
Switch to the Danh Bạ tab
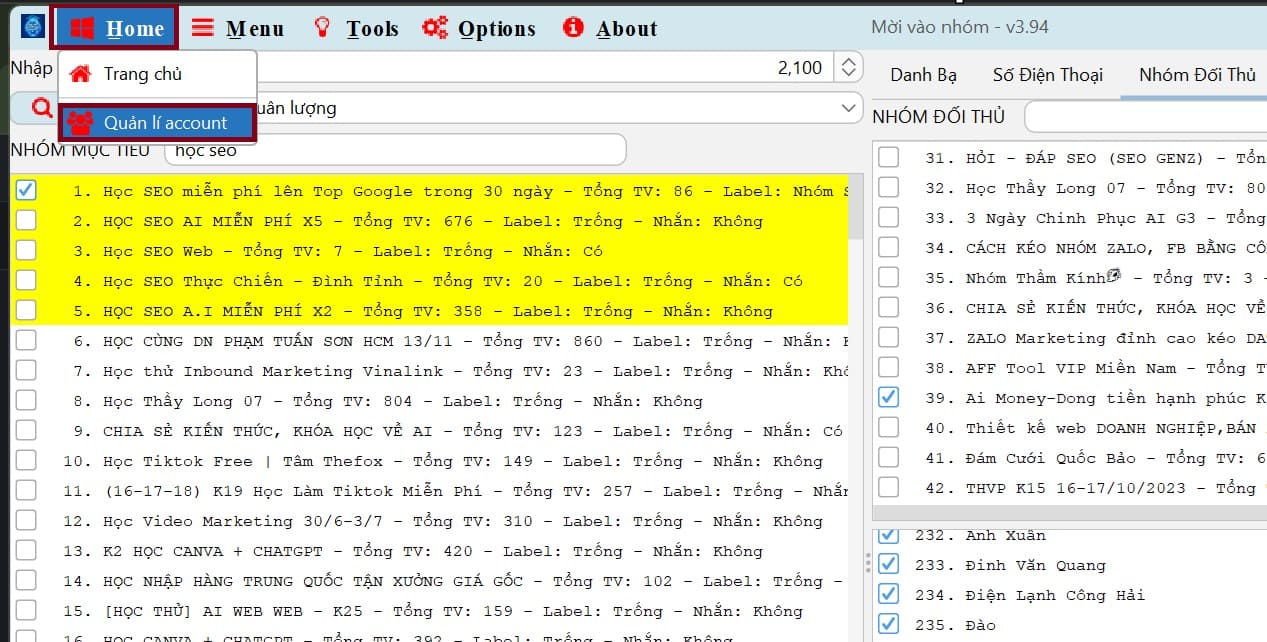click(923, 75)
